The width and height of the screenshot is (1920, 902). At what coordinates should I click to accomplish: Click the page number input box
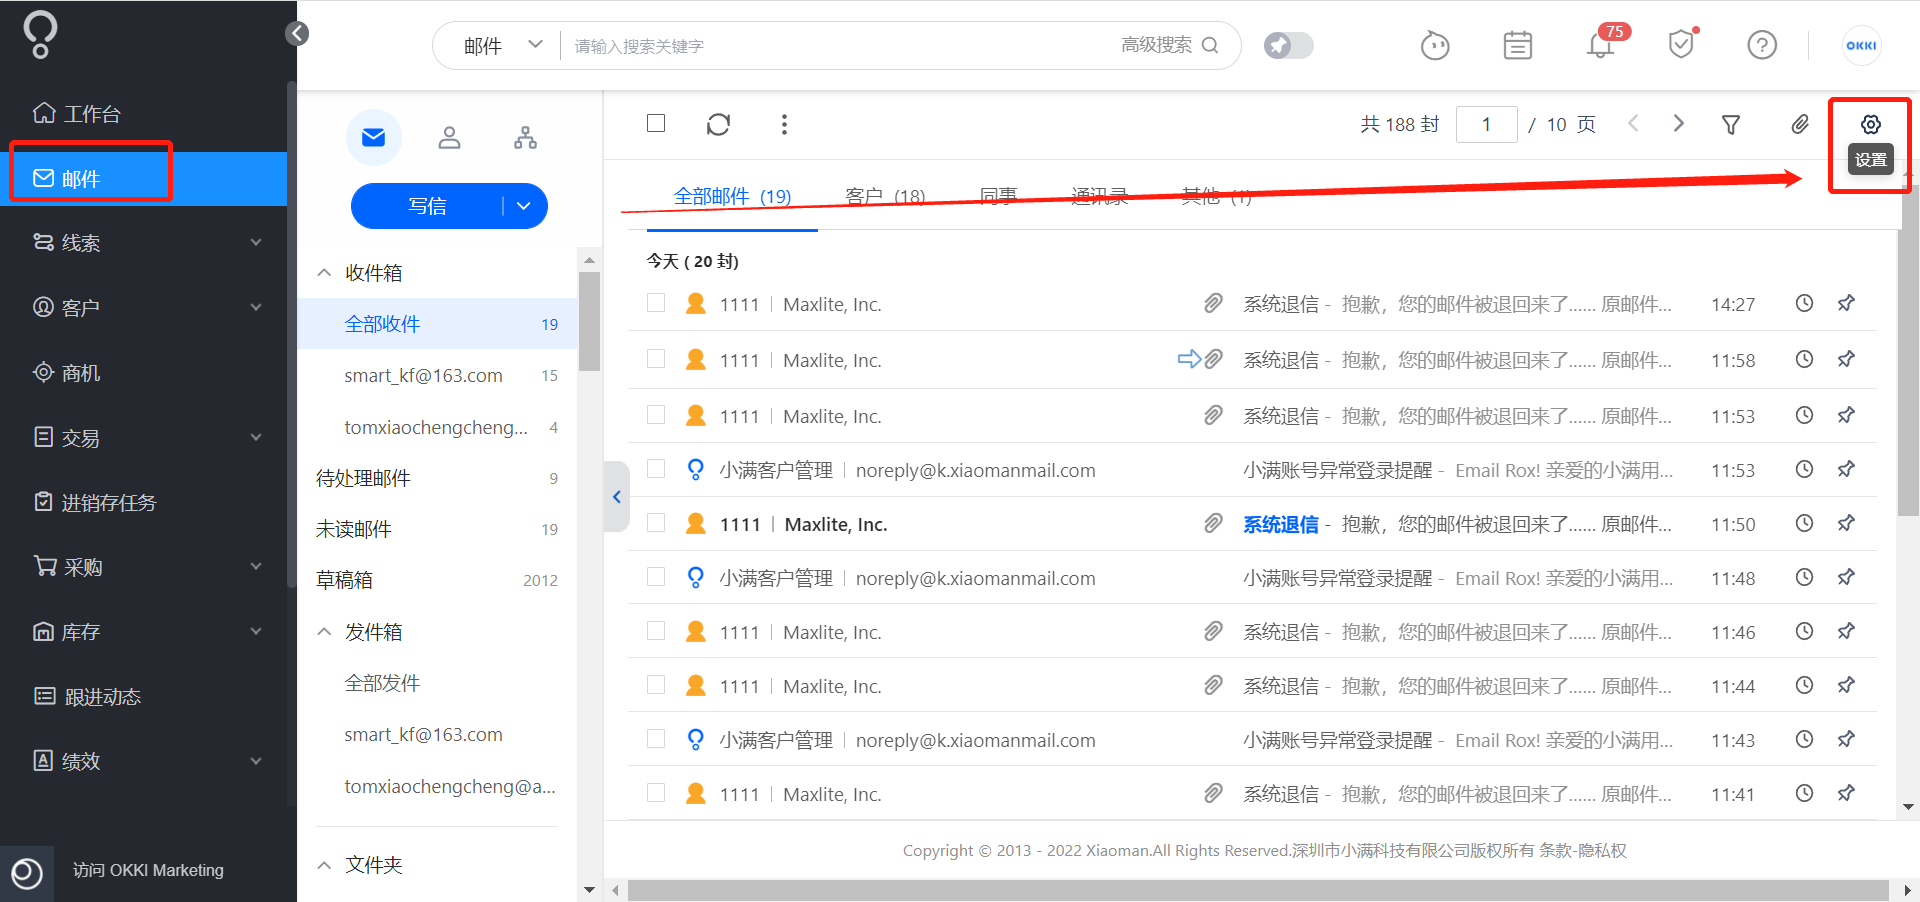click(1487, 124)
